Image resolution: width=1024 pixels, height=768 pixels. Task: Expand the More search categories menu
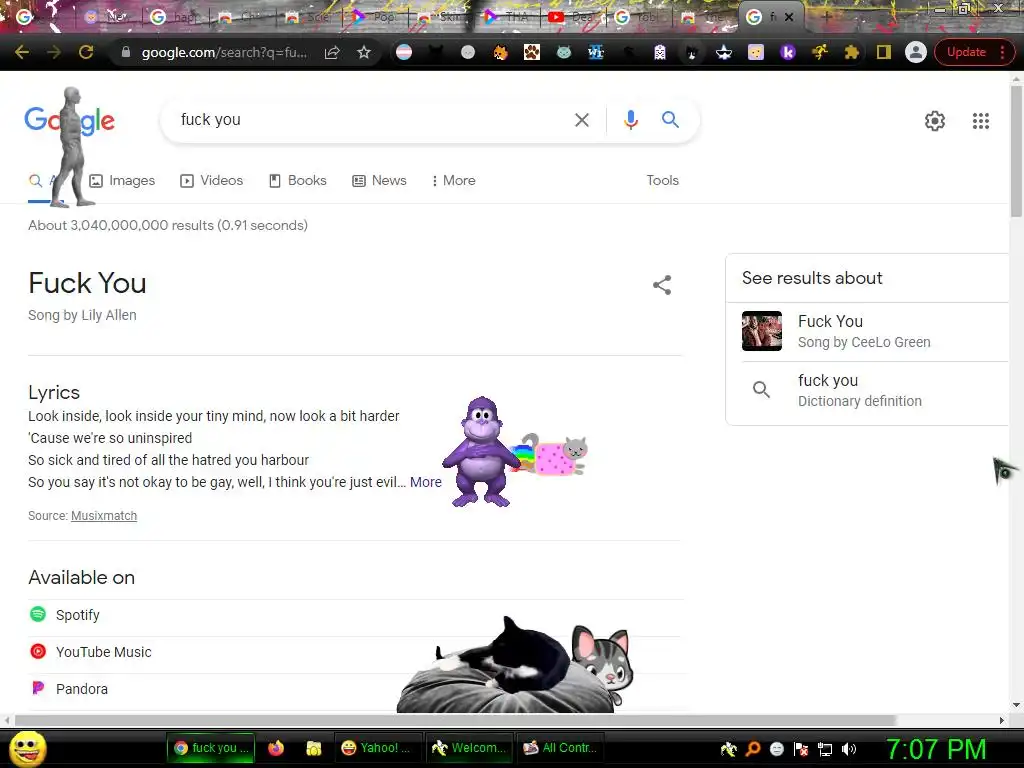point(453,180)
